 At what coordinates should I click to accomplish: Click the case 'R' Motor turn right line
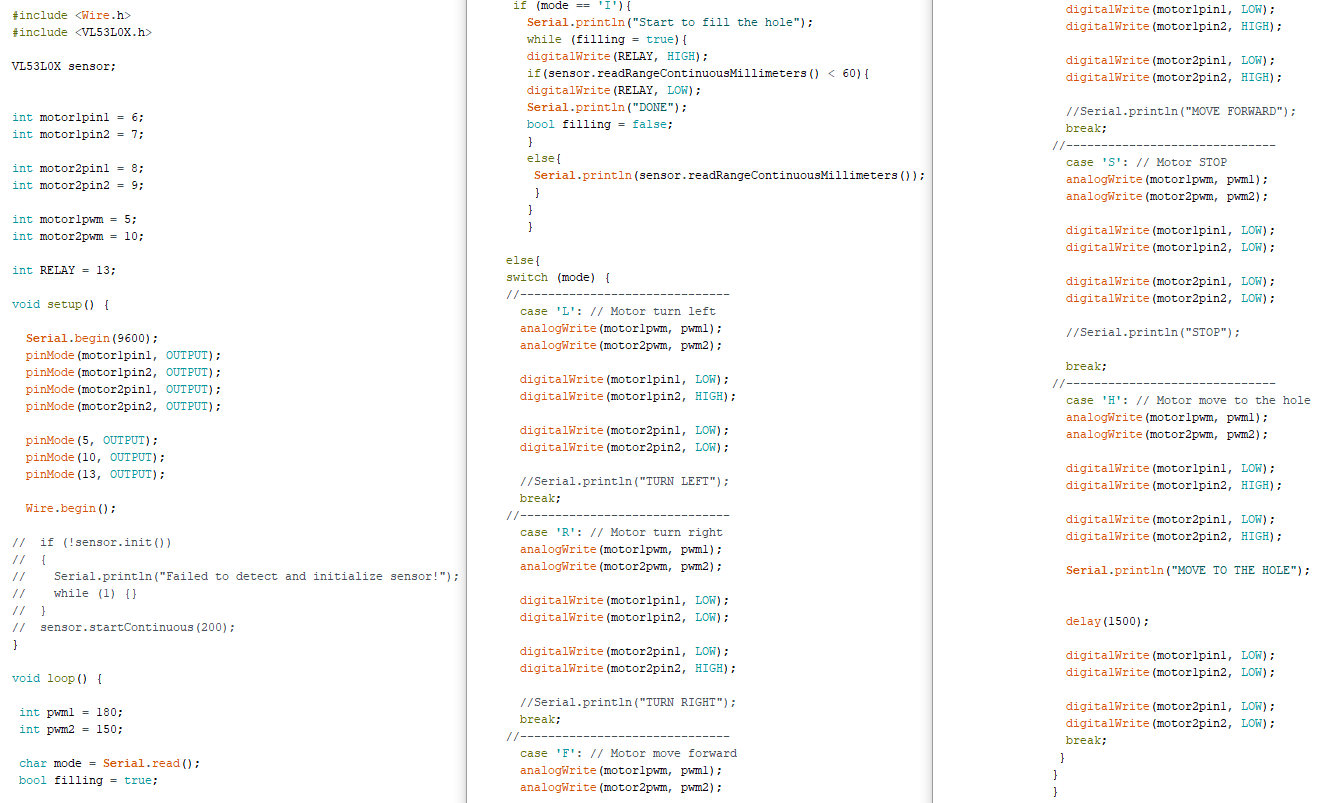[620, 532]
